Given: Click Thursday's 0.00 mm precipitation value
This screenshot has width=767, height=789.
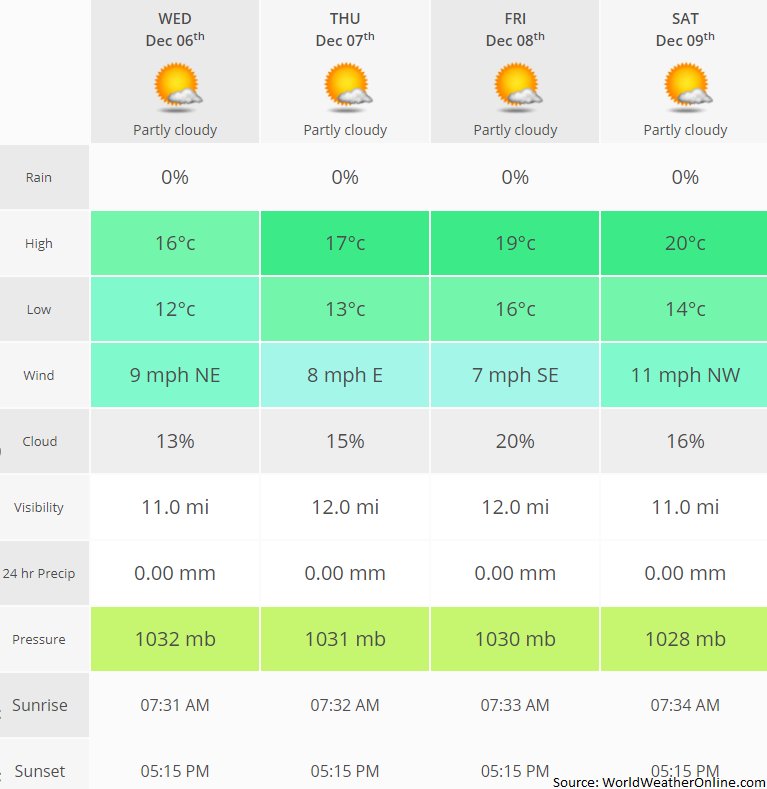Looking at the screenshot, I should click(x=345, y=573).
